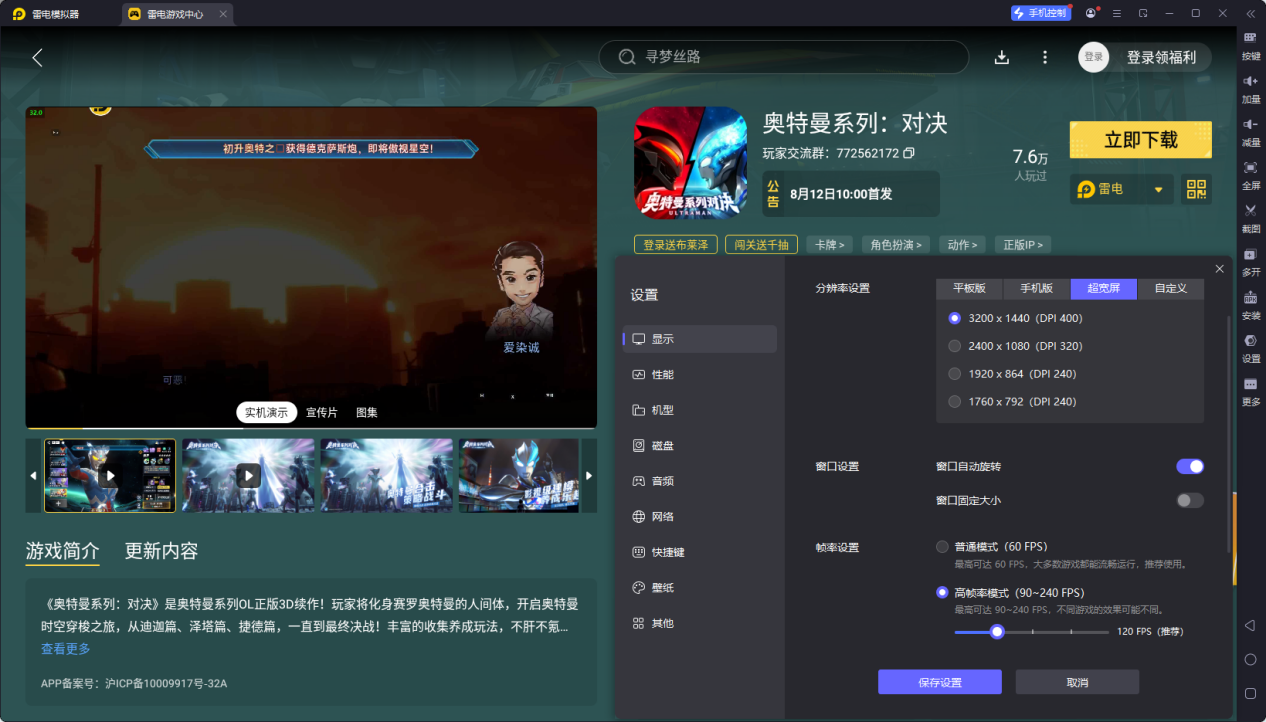The image size is (1266, 722).
Task: Copy the player group number
Action: [909, 153]
